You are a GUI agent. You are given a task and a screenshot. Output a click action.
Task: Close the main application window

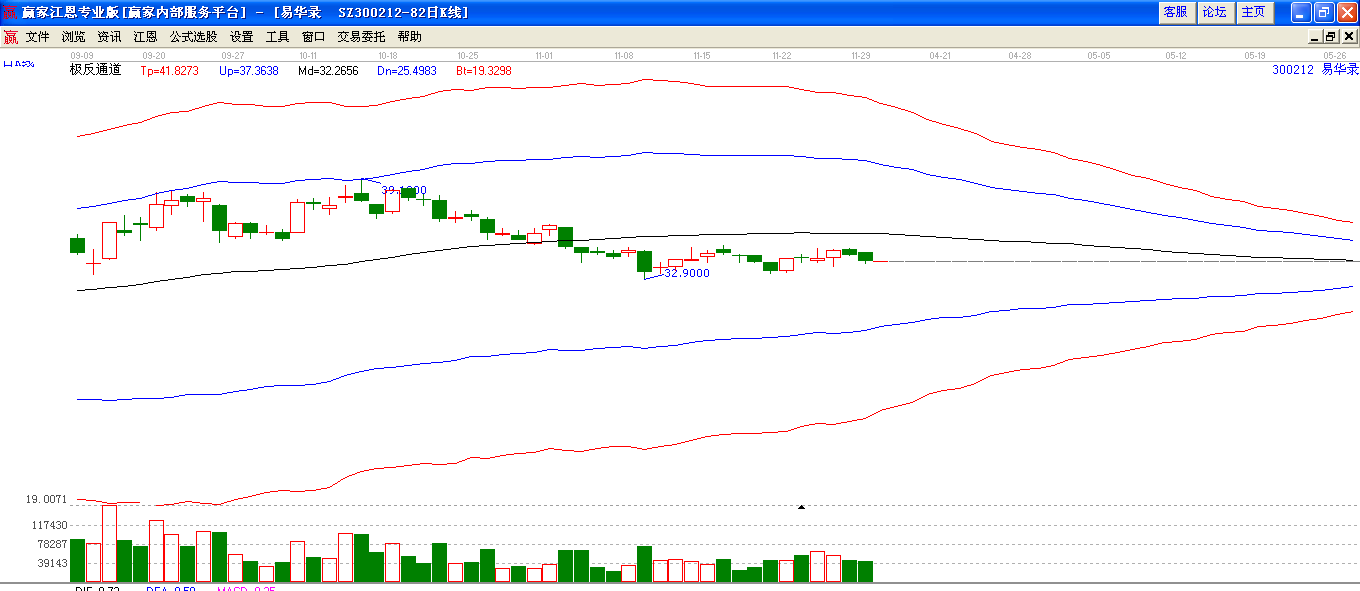[1347, 12]
